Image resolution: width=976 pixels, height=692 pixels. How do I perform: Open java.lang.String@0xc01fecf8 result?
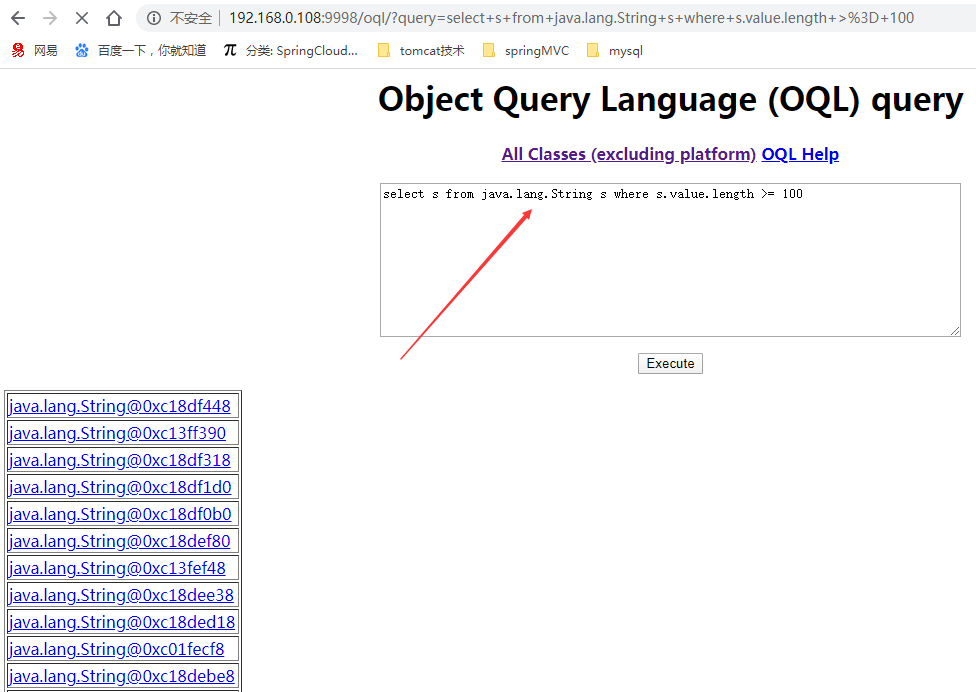[116, 649]
